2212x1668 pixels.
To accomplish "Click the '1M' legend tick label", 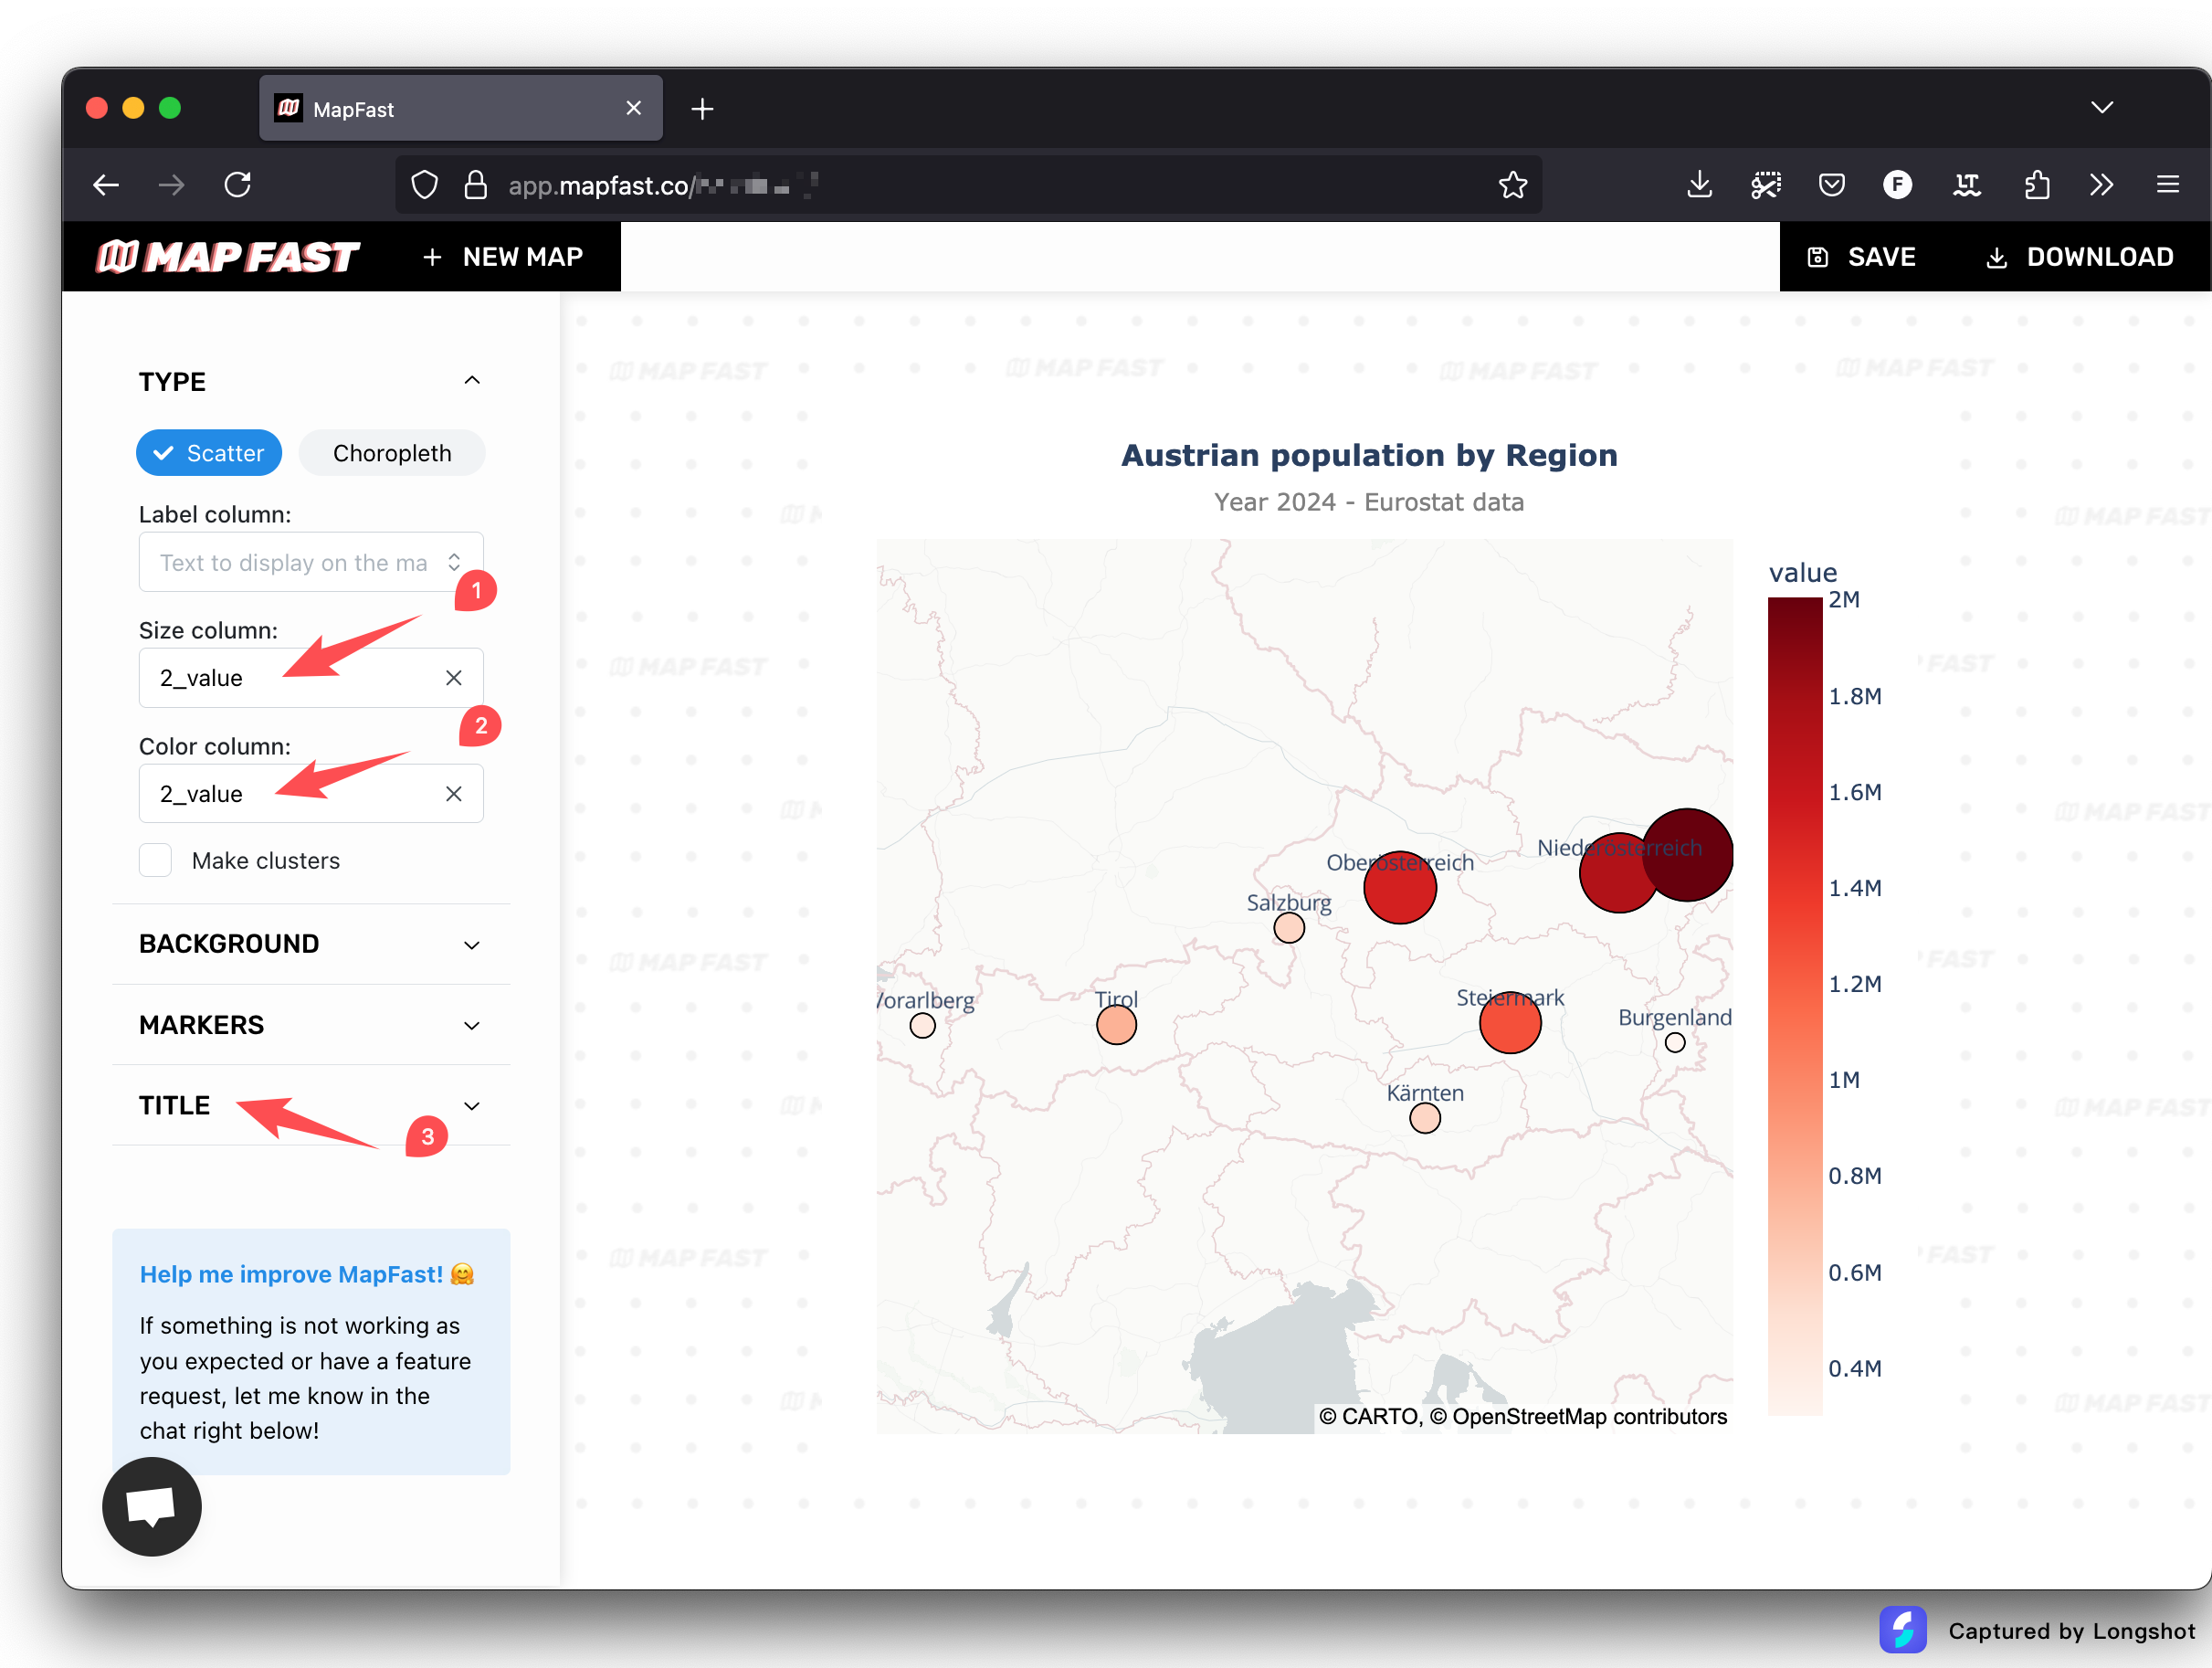I will [1844, 1080].
